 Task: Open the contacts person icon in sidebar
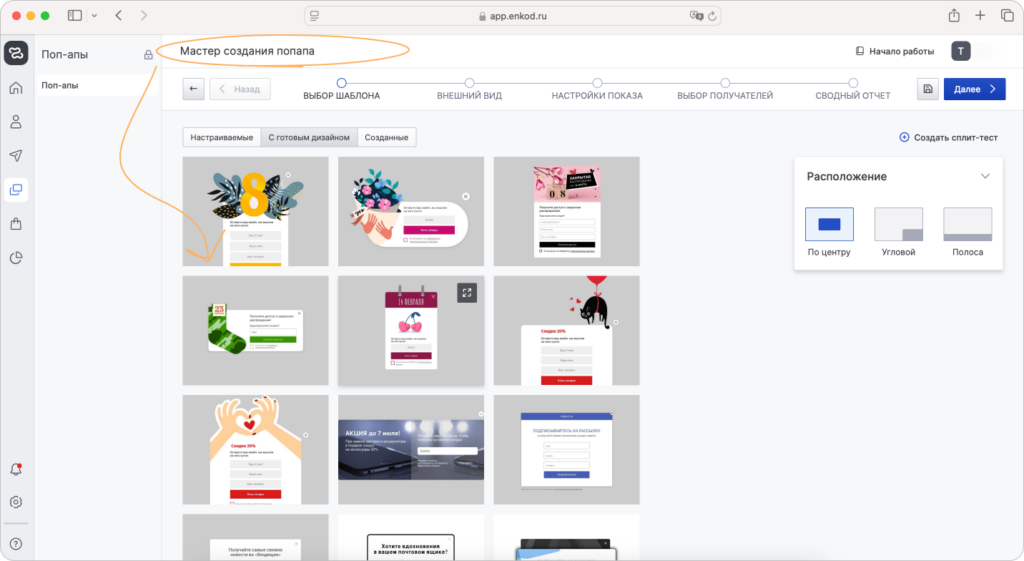(16, 121)
